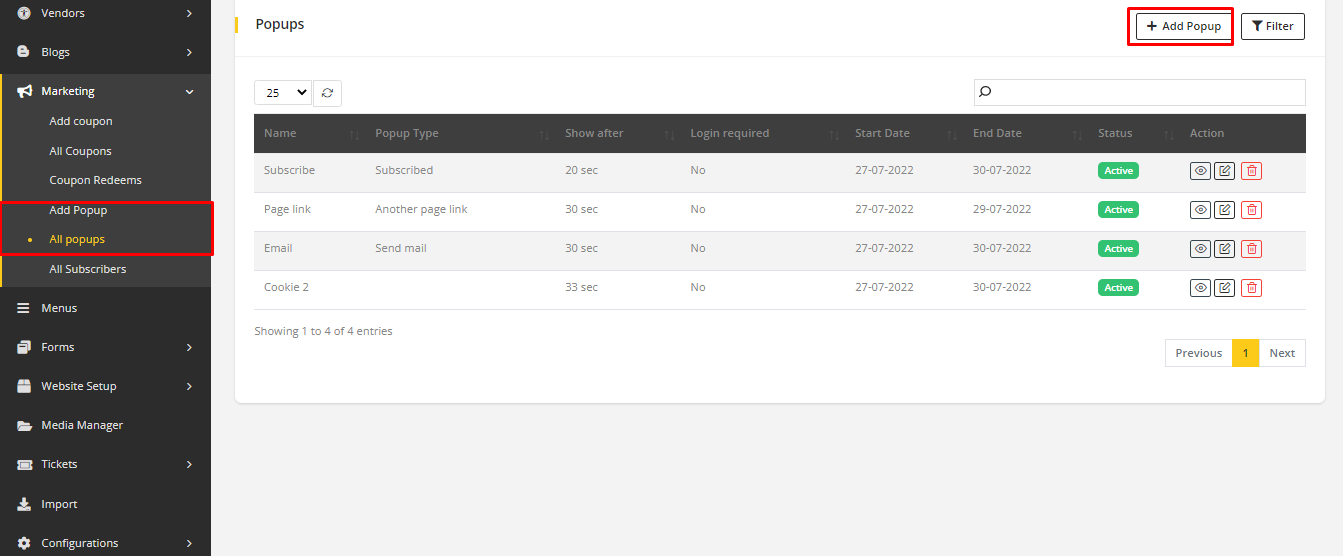The height and width of the screenshot is (556, 1343).
Task: Go to Previous page
Action: click(1198, 353)
